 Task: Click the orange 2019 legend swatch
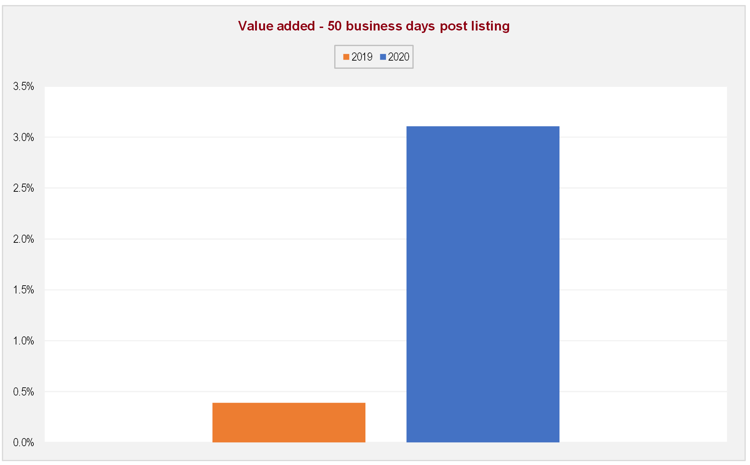coord(346,57)
